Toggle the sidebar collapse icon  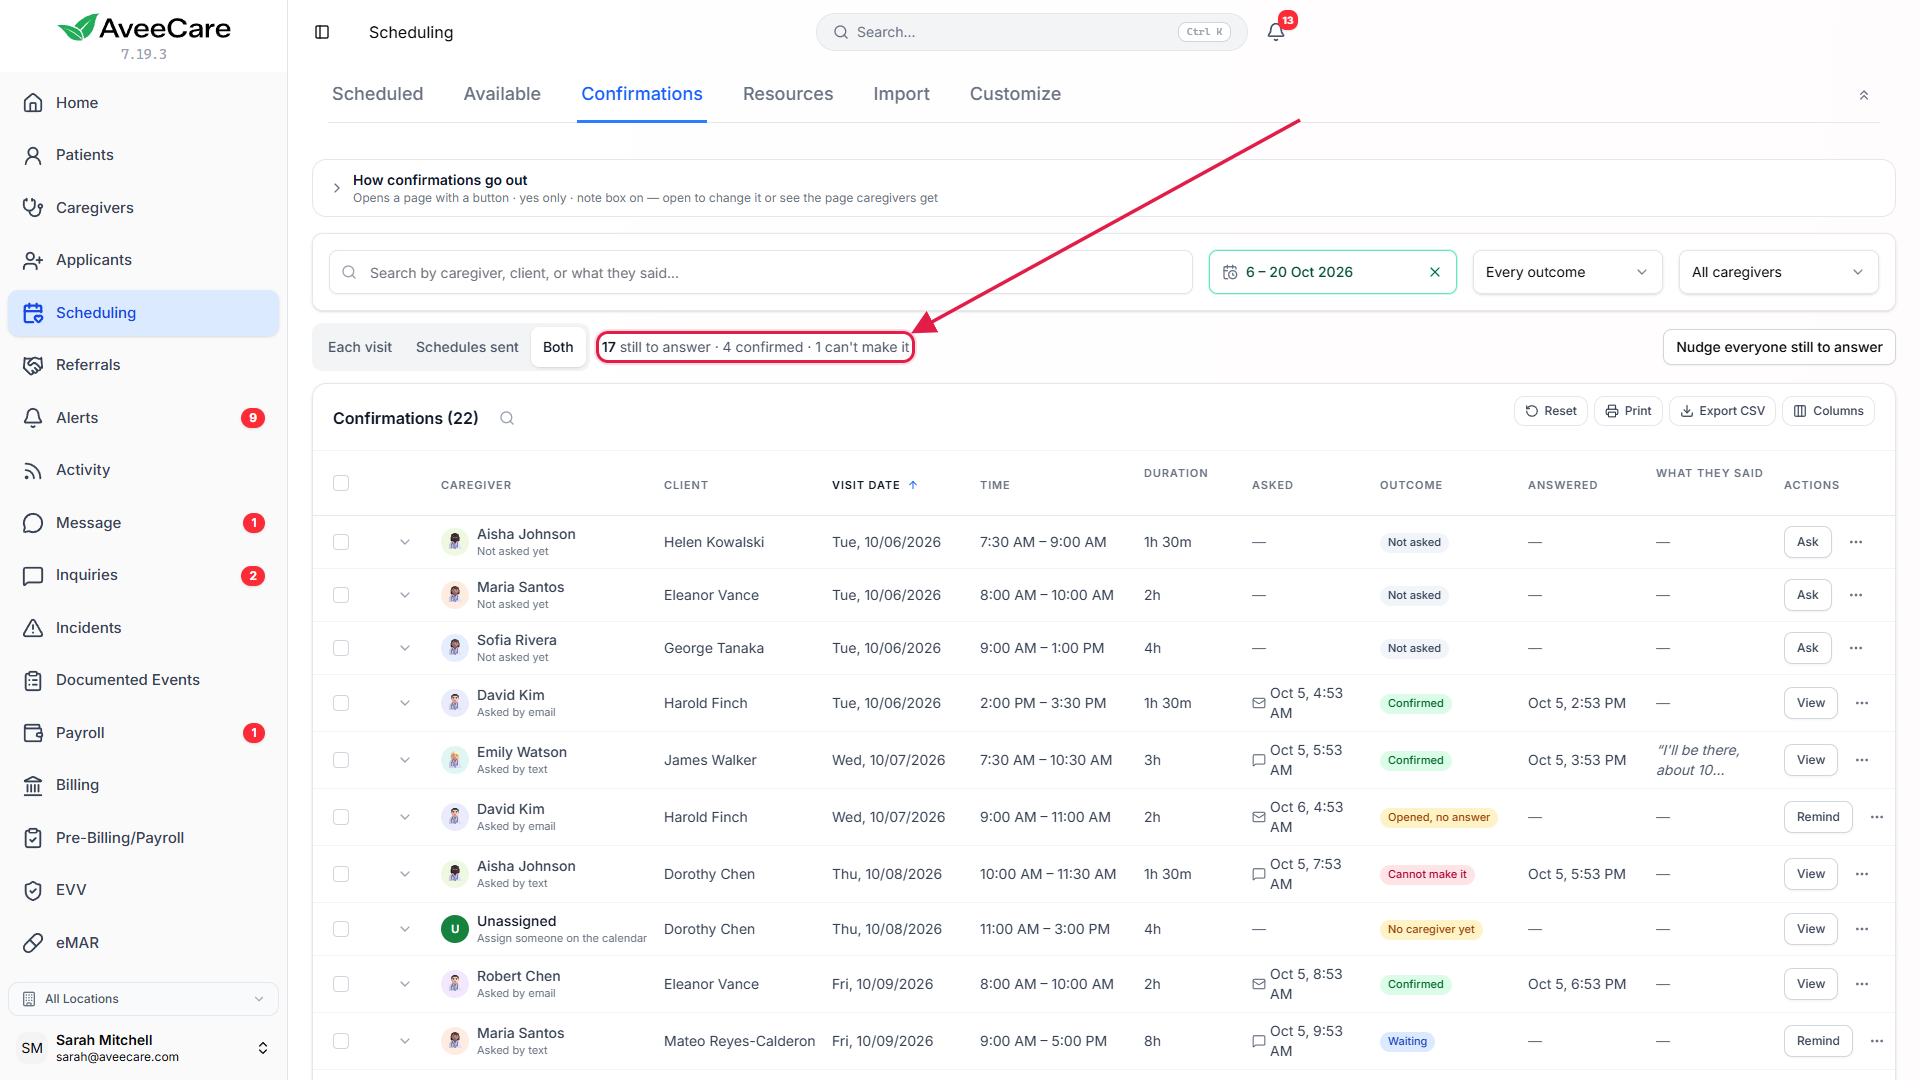[322, 32]
